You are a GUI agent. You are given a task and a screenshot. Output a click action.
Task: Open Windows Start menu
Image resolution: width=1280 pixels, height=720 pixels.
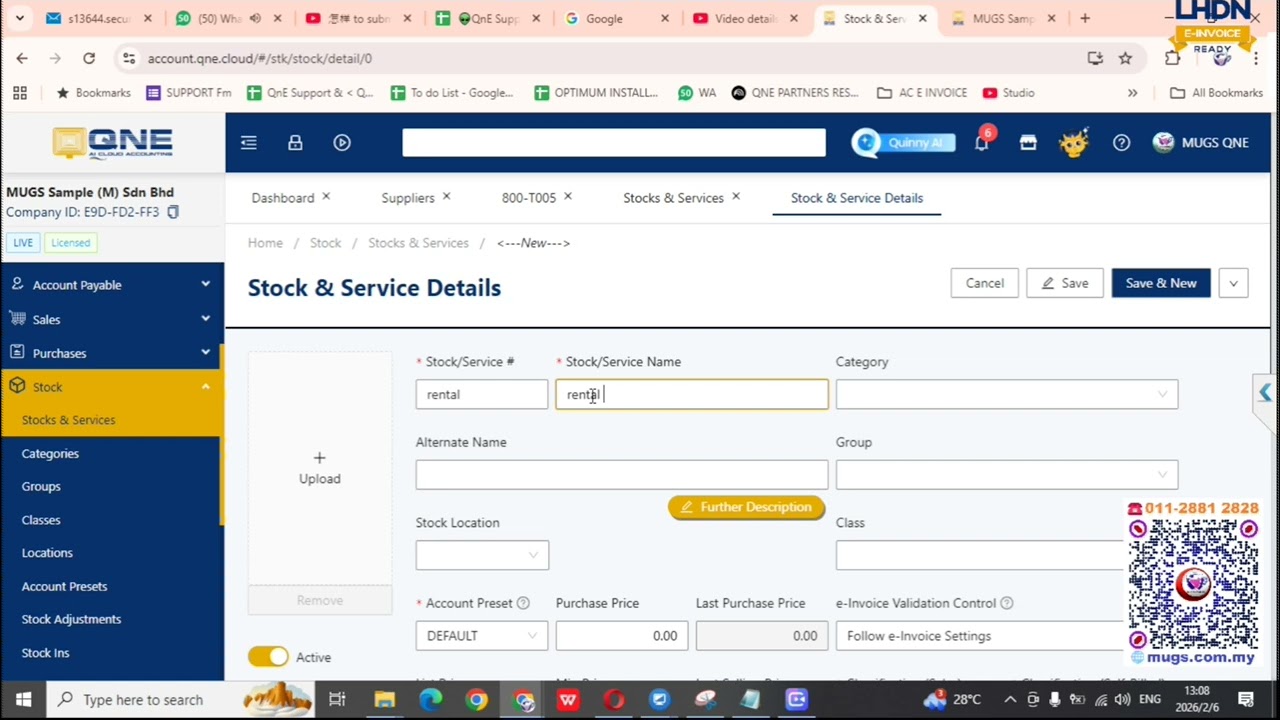point(23,699)
